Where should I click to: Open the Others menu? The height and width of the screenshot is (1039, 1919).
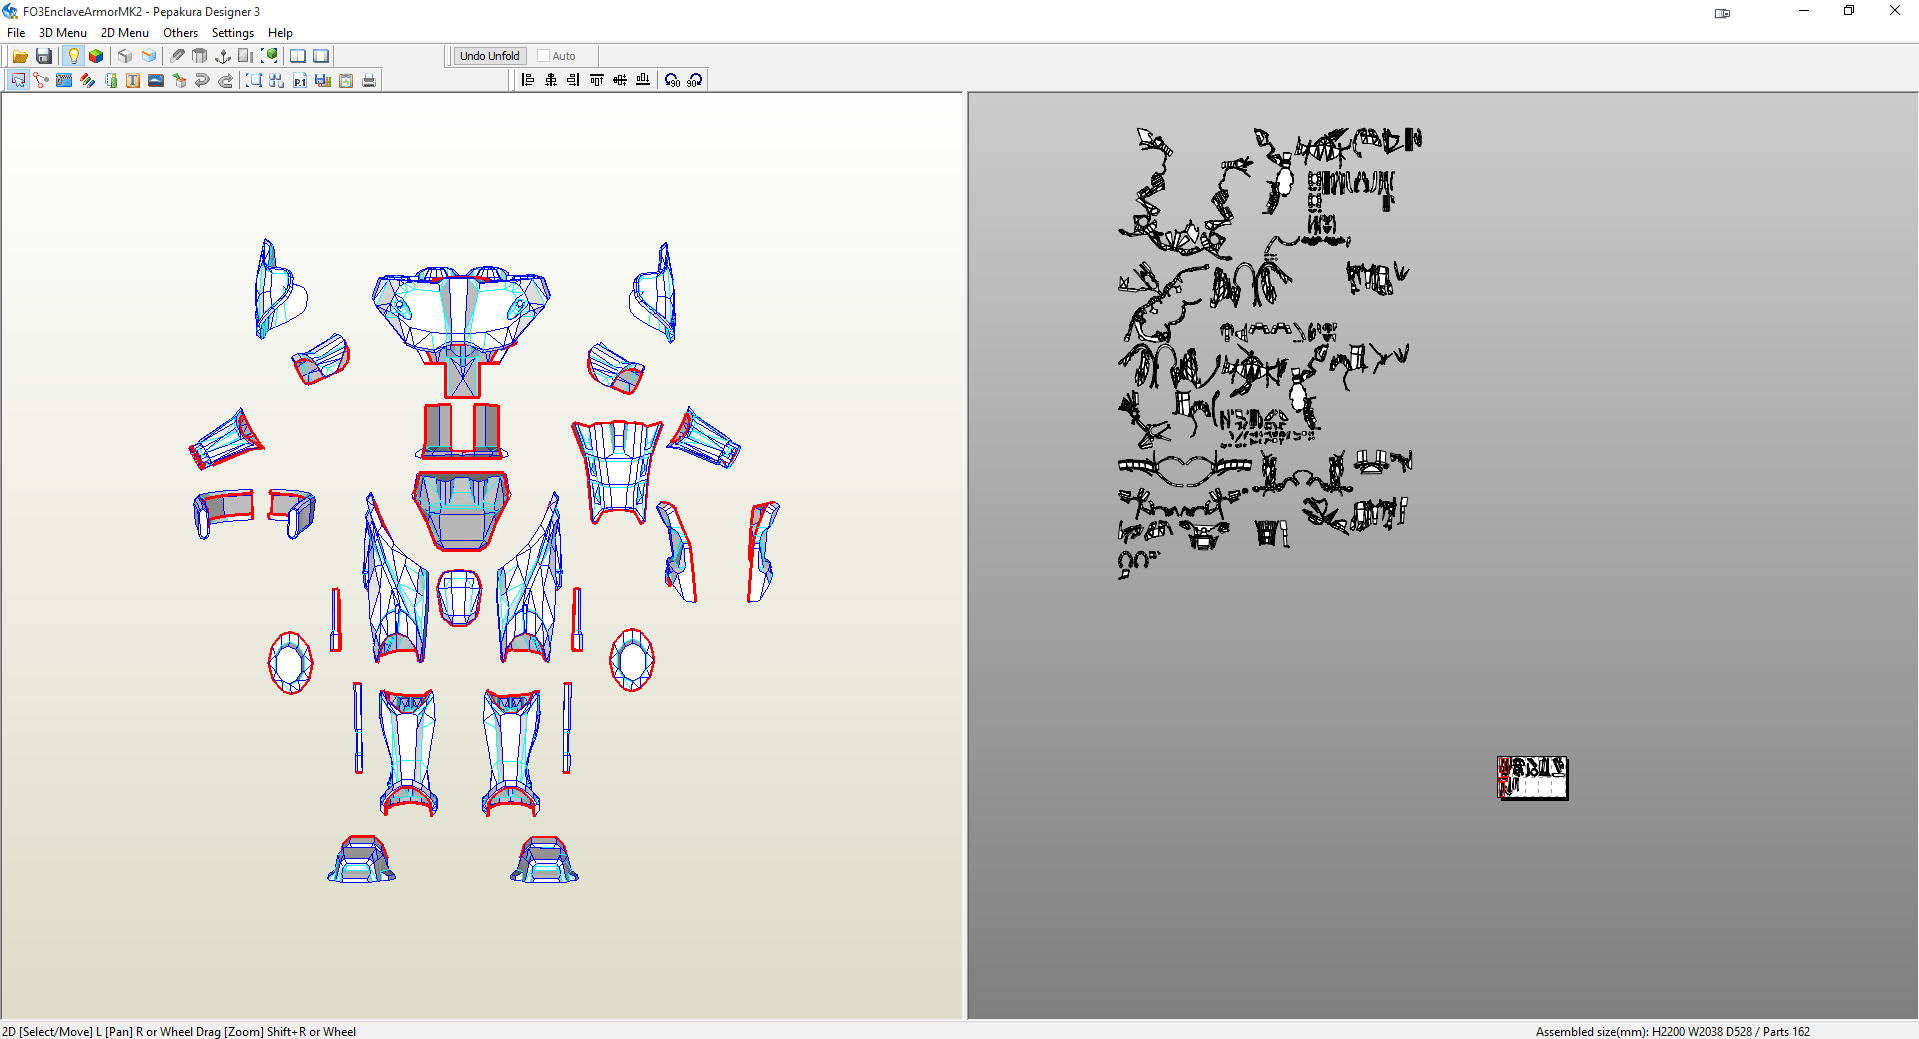pos(181,33)
